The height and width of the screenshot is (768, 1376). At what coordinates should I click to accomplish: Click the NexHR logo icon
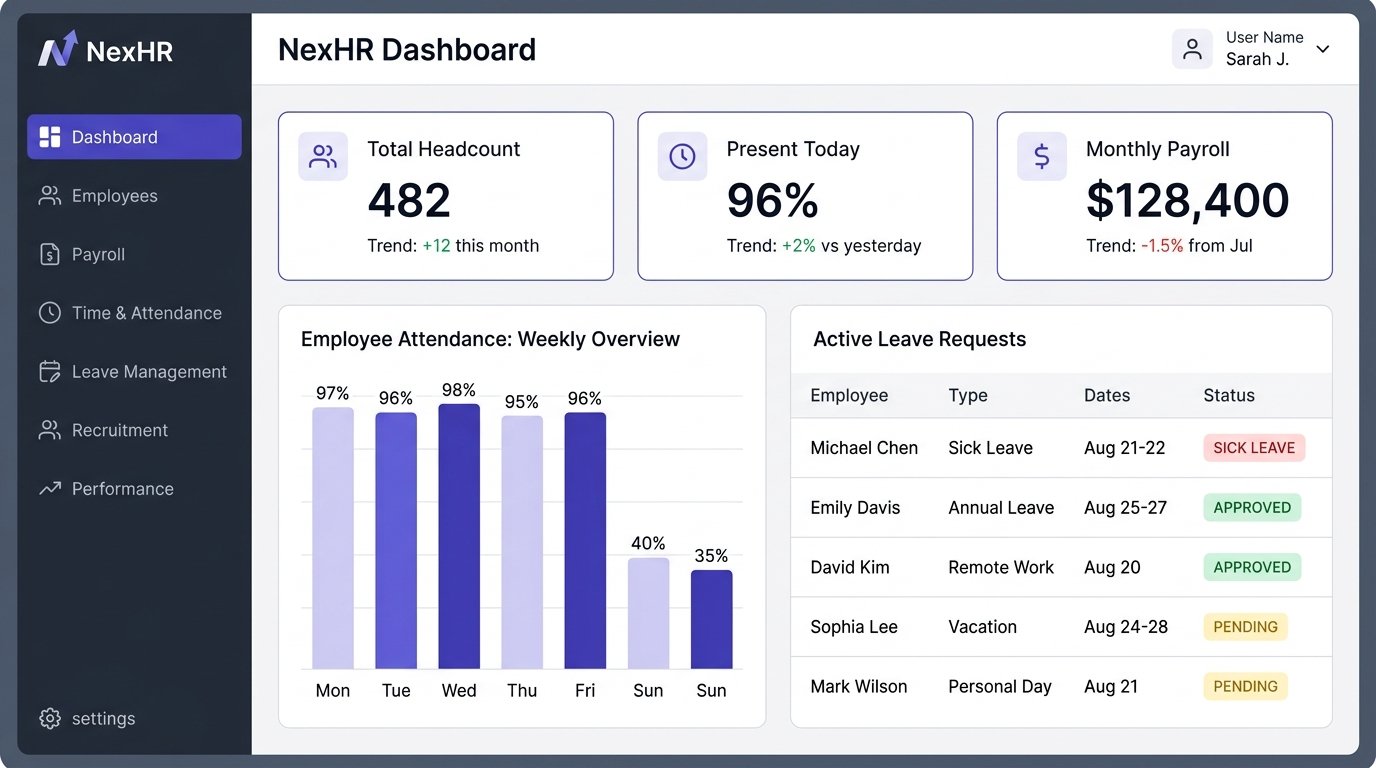[57, 49]
